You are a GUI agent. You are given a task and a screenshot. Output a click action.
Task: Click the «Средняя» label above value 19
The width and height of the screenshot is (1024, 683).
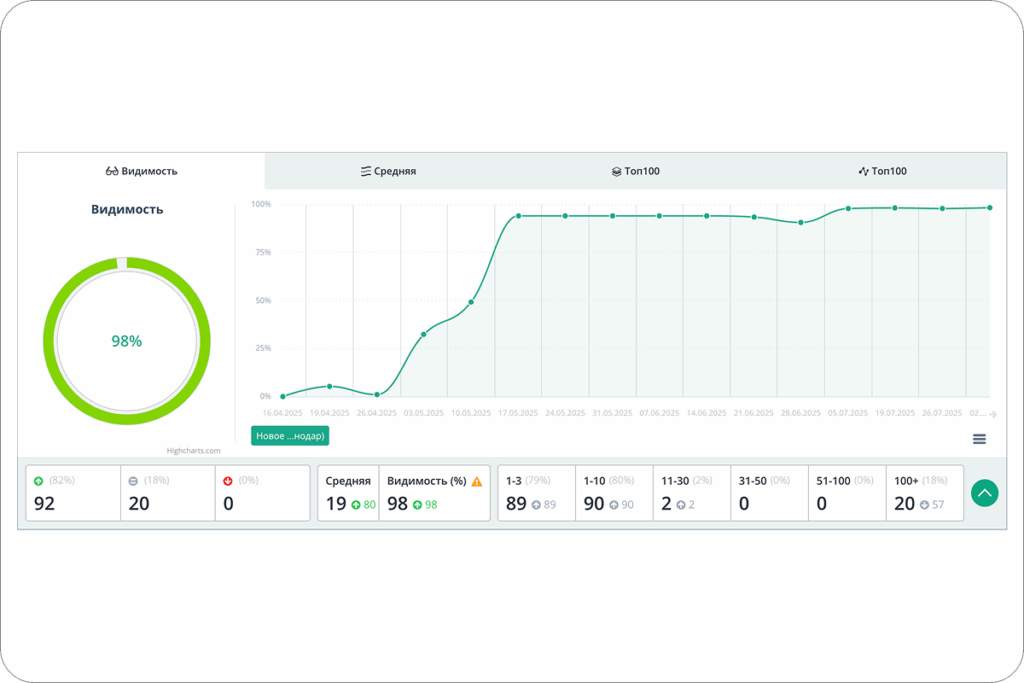(x=348, y=481)
